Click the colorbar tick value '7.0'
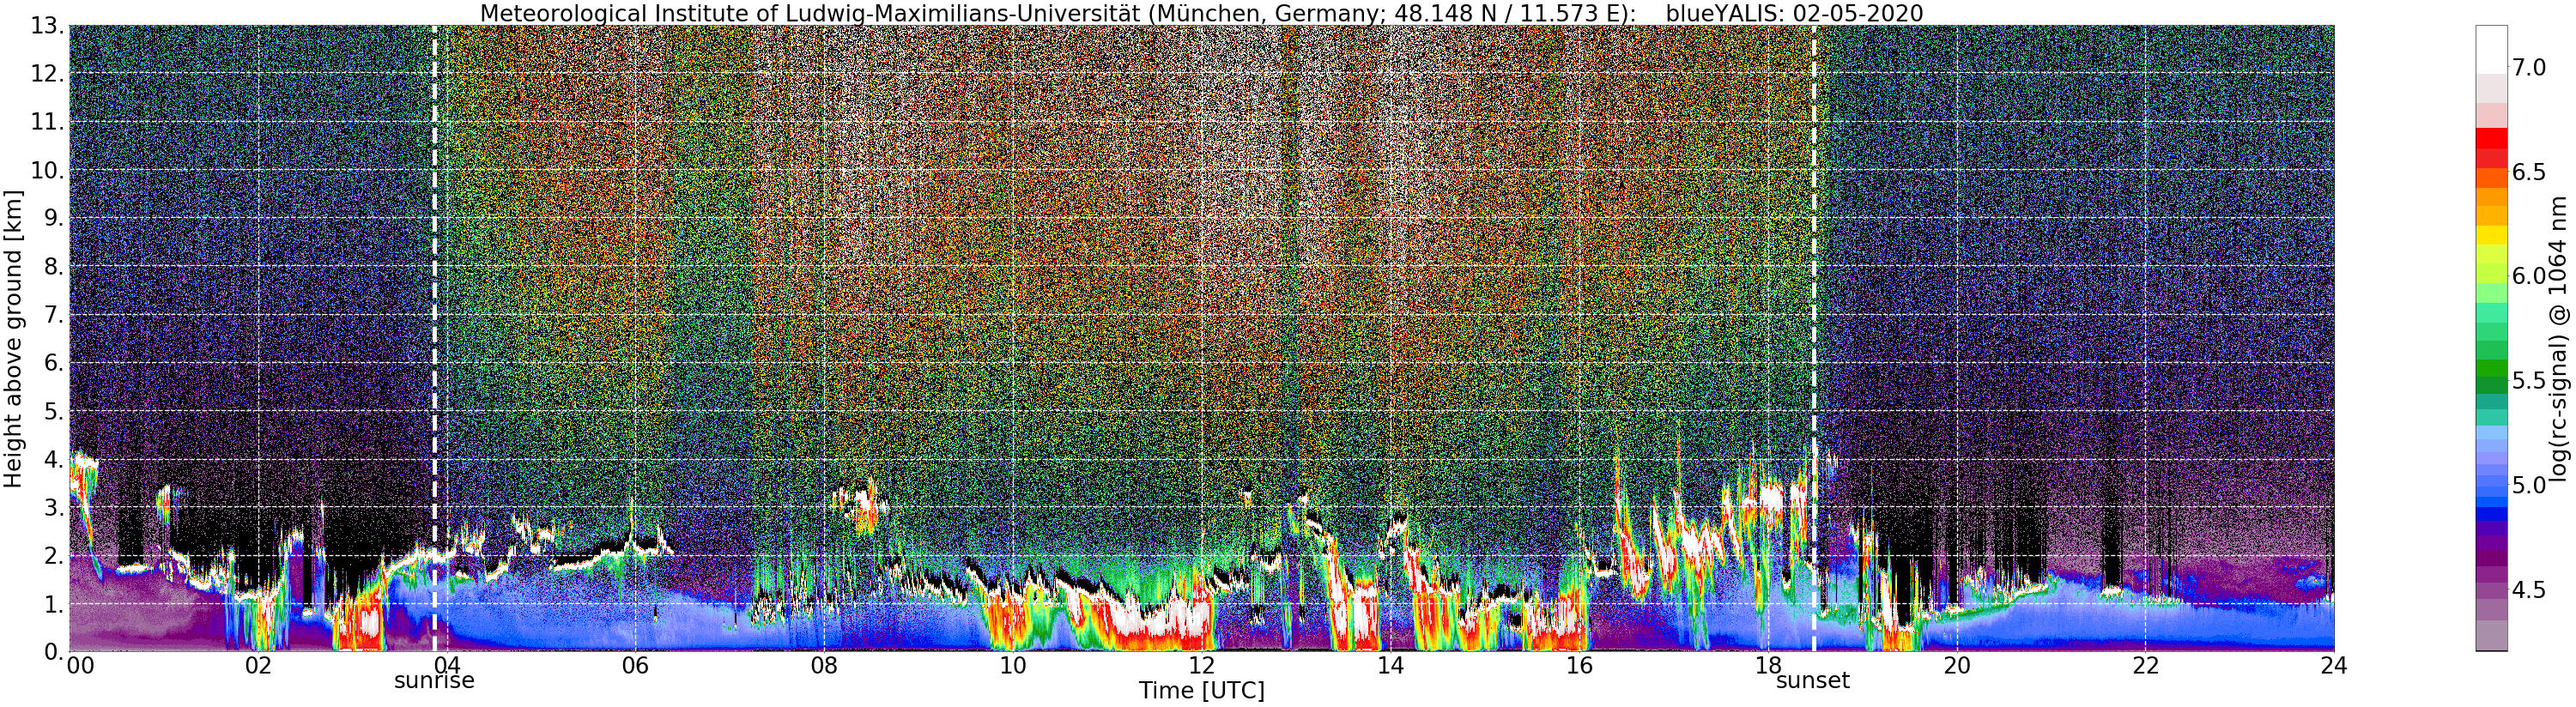 (2529, 67)
